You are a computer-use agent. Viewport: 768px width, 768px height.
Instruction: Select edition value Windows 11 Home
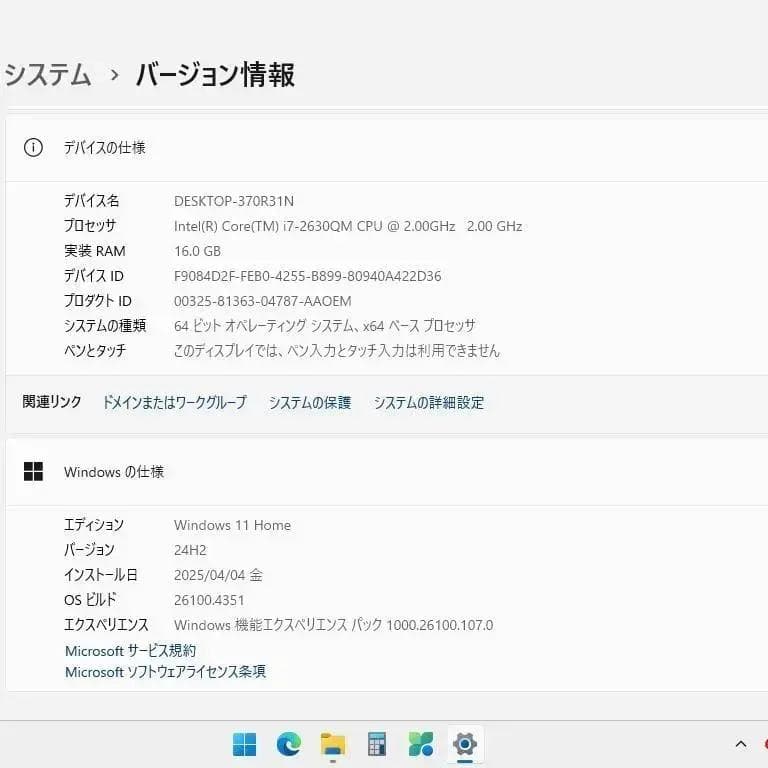232,525
